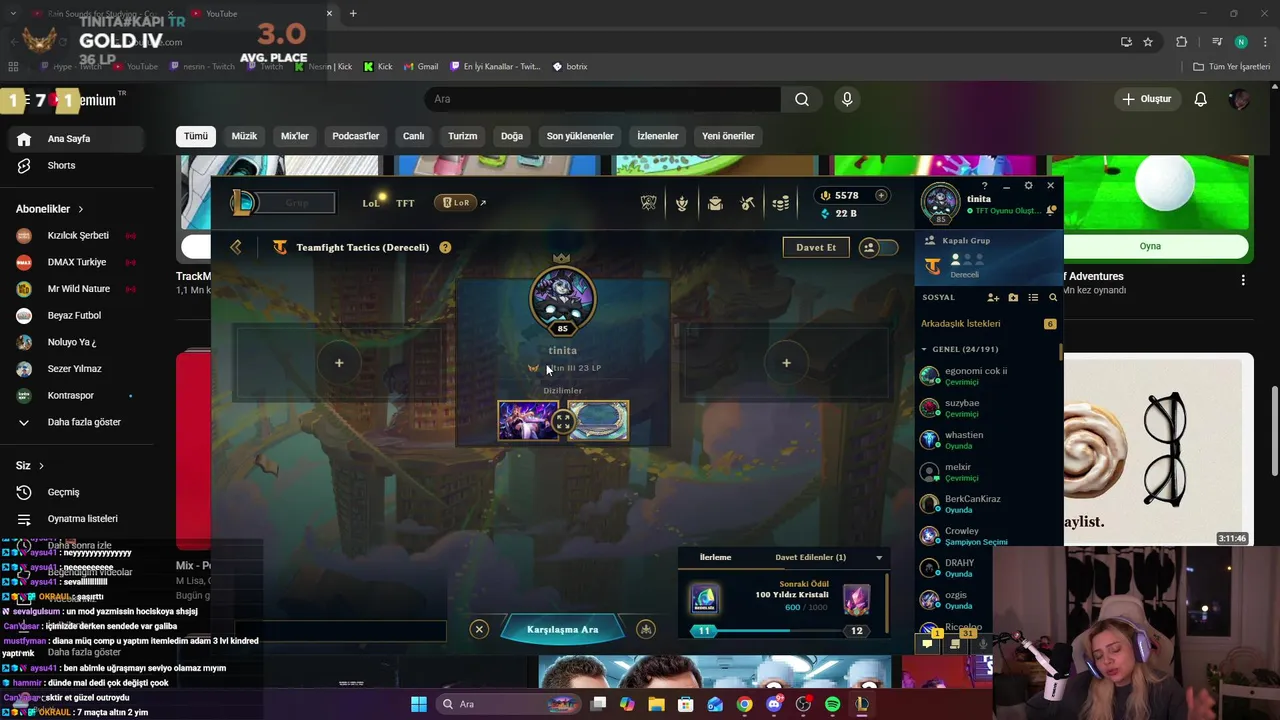Click YouTube voice search microphone
The image size is (1280, 720).
[847, 99]
